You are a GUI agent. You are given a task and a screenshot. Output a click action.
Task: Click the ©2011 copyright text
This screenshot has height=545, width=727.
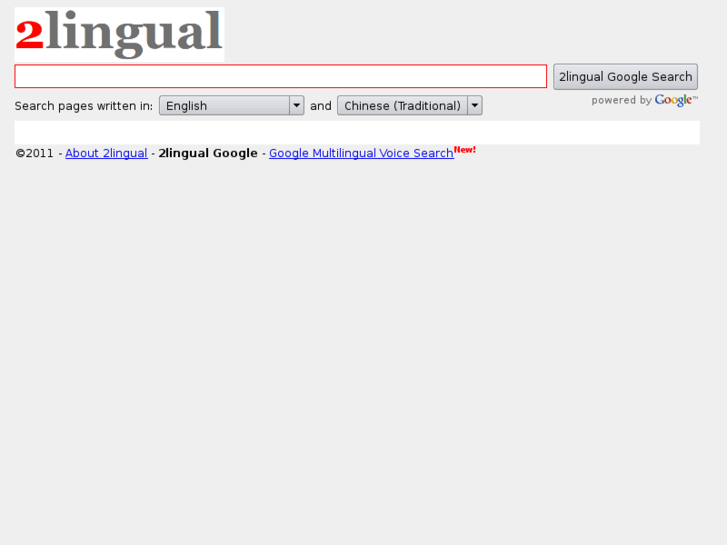coord(34,153)
